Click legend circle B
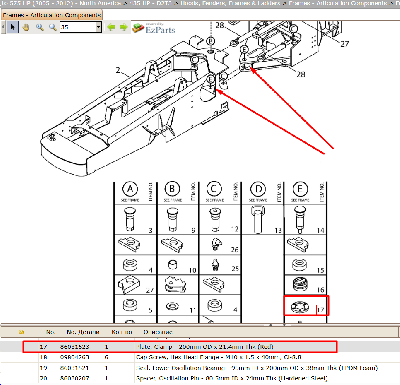The image size is (400, 385). click(172, 189)
